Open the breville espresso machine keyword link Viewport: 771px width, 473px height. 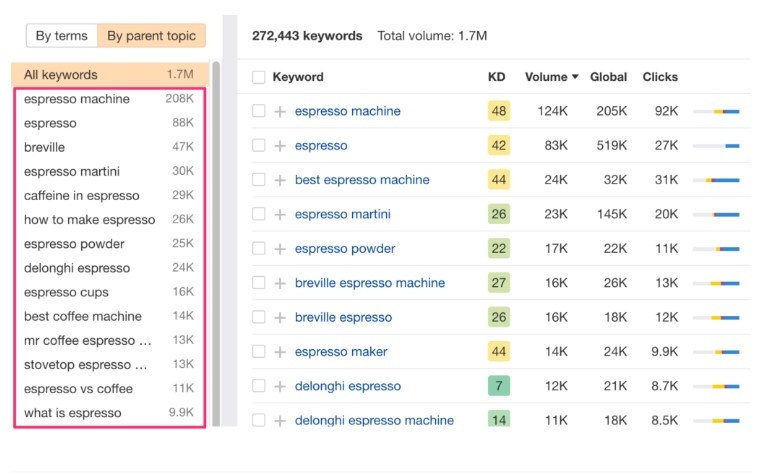pos(369,284)
